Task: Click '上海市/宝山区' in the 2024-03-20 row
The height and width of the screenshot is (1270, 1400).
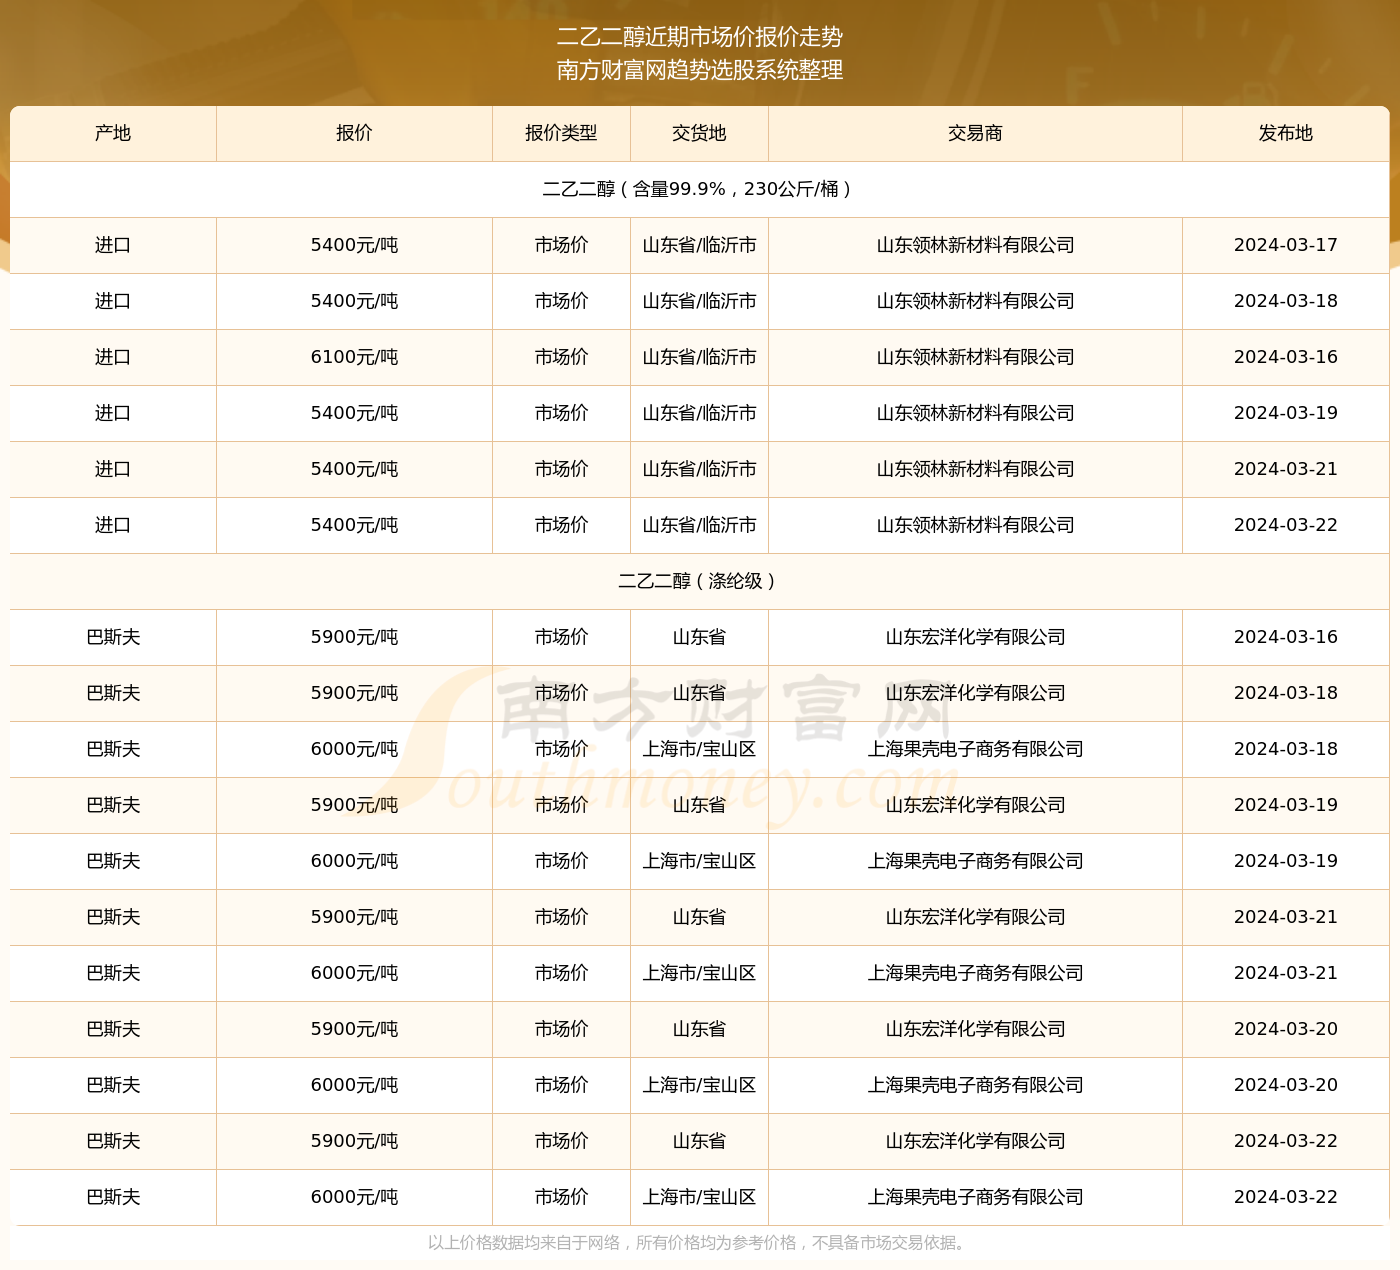Action: tap(699, 1085)
